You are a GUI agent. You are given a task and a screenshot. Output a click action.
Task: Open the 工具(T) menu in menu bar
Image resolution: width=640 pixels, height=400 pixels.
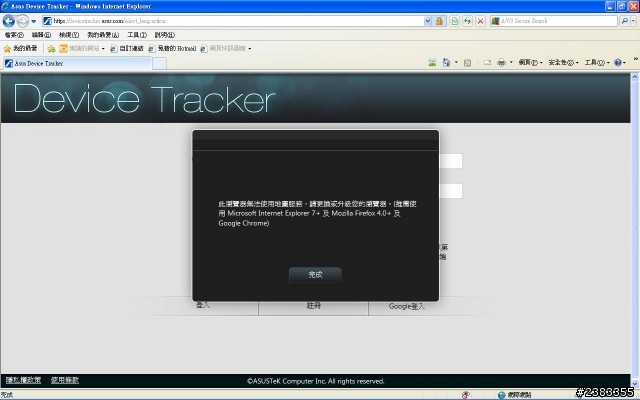pos(137,35)
